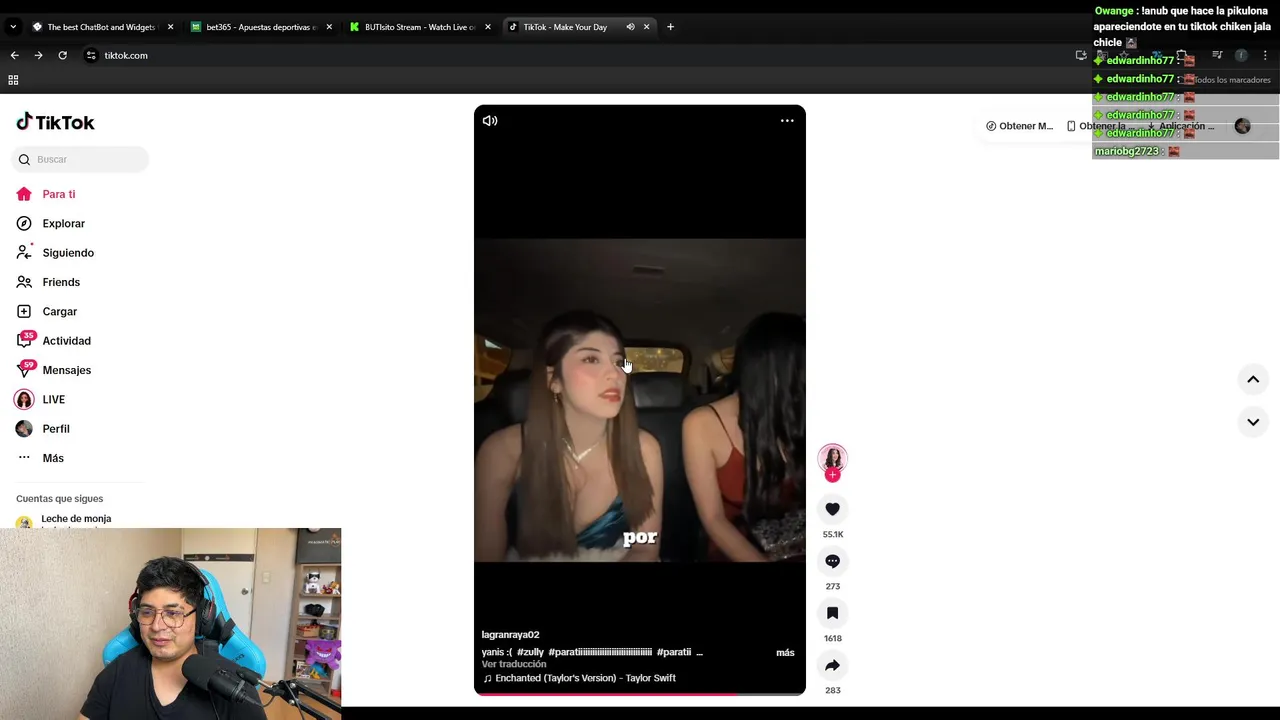
Task: Click the TikTok logo
Action: tap(55, 122)
